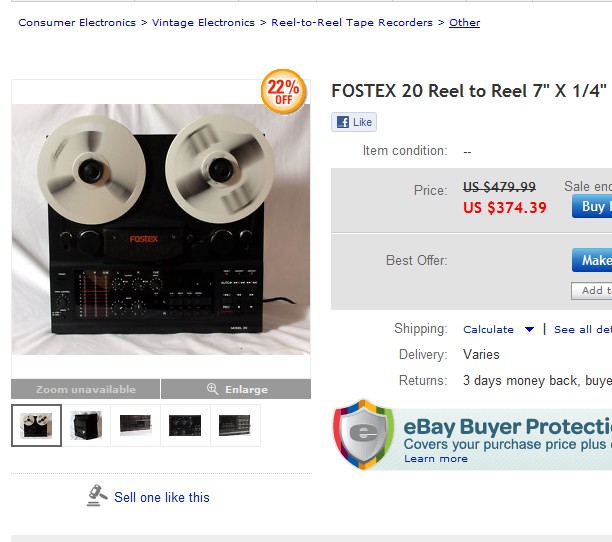Go to Vintage Electronics breadcrumb category
The image size is (612, 542).
[x=203, y=22]
